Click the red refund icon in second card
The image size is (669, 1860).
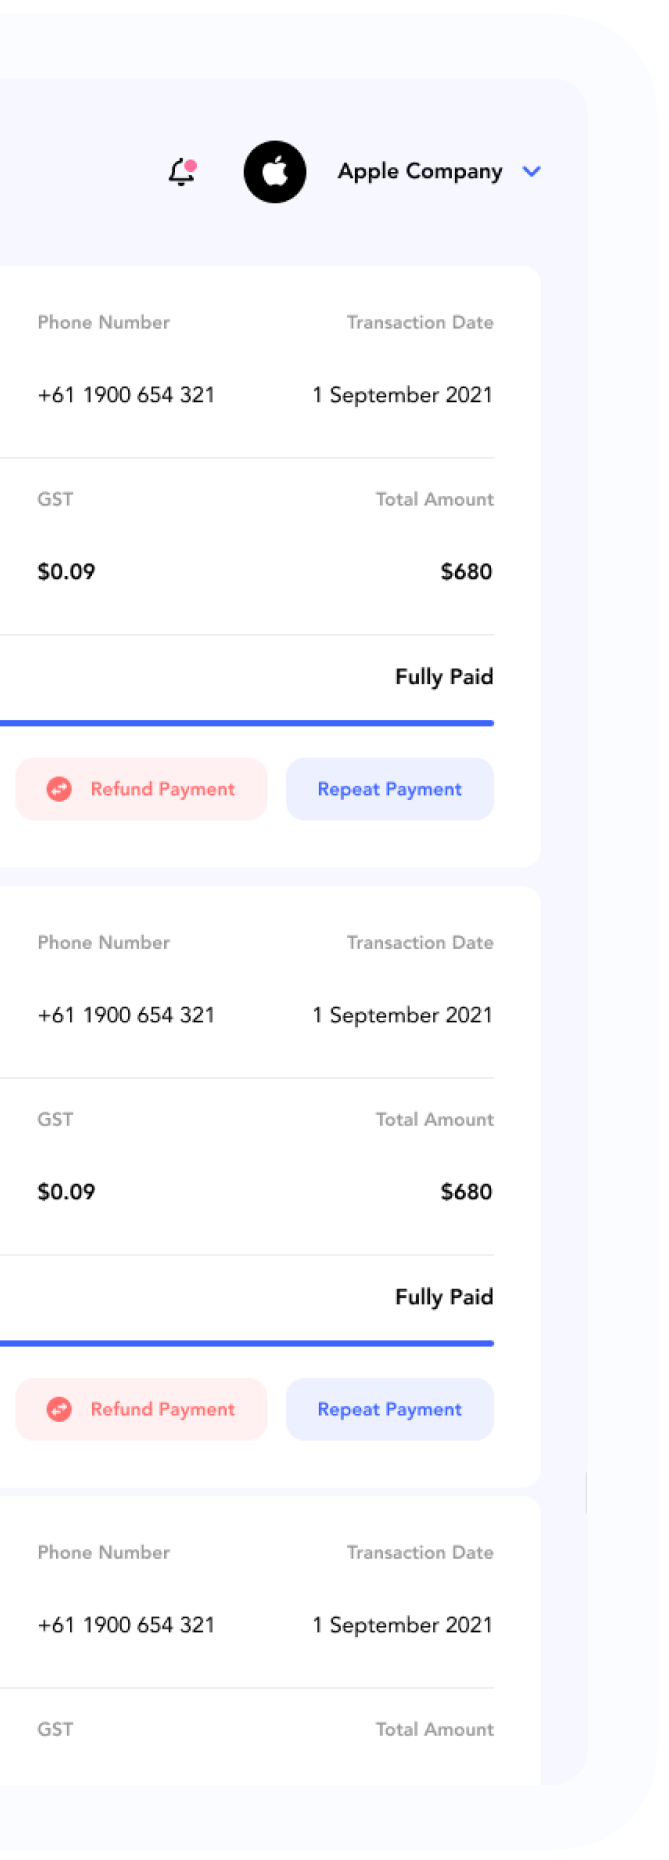(59, 1409)
